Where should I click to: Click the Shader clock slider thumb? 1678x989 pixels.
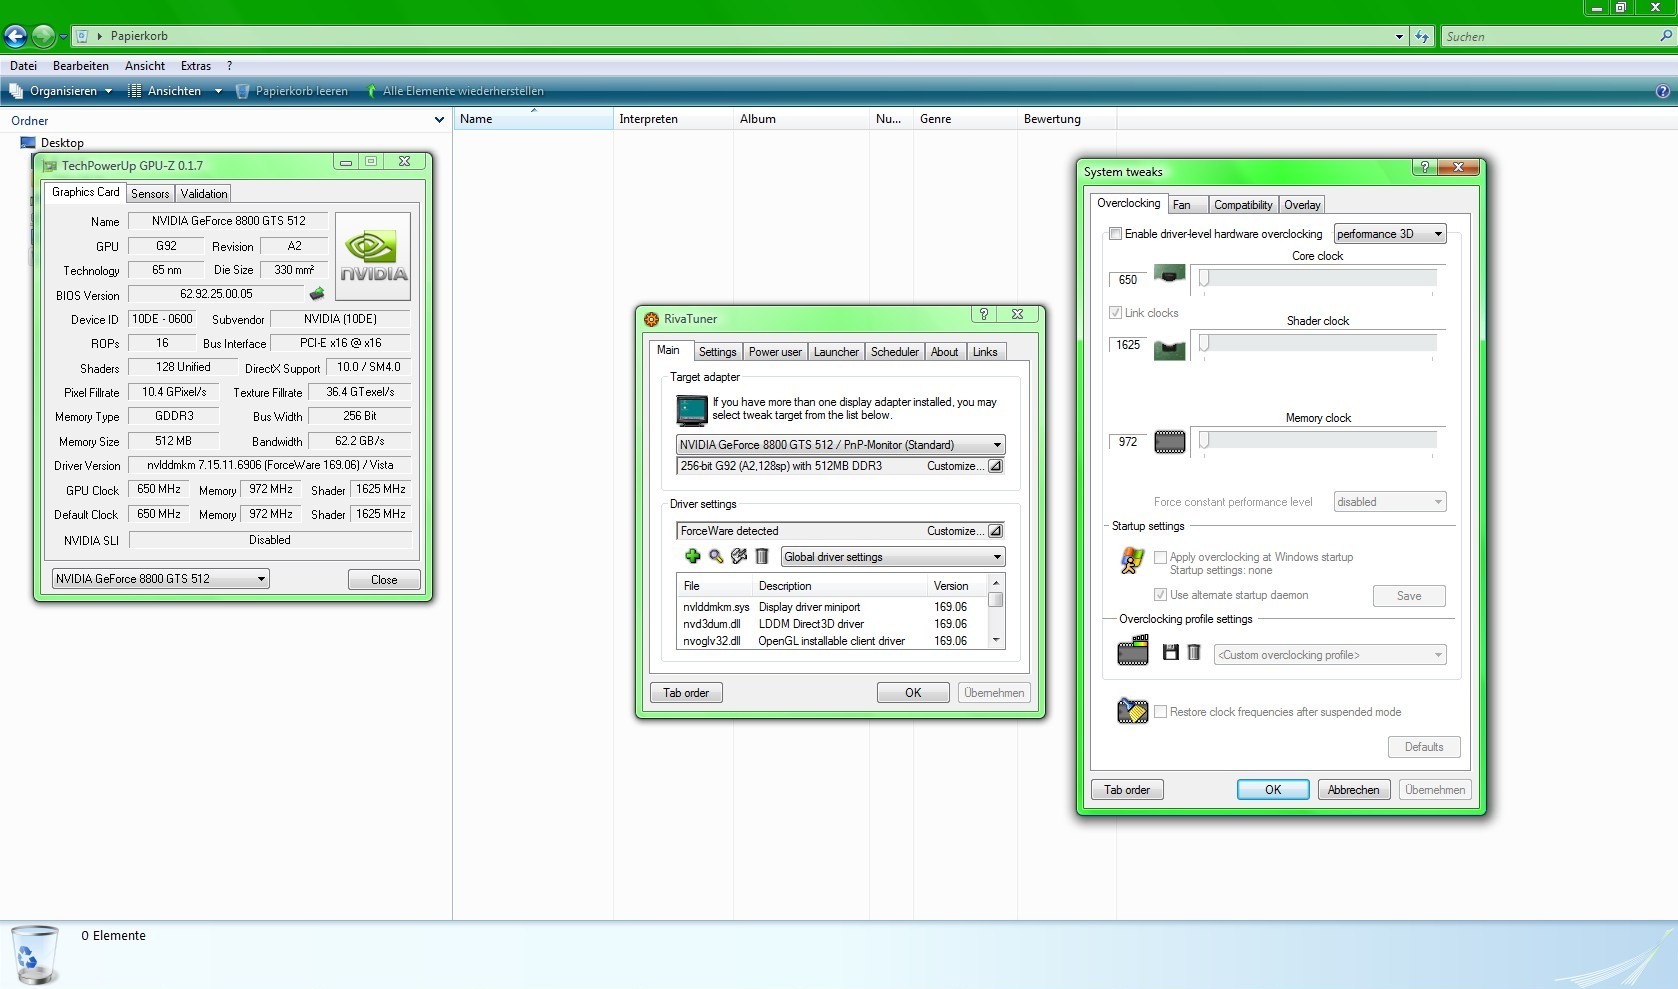click(1205, 343)
